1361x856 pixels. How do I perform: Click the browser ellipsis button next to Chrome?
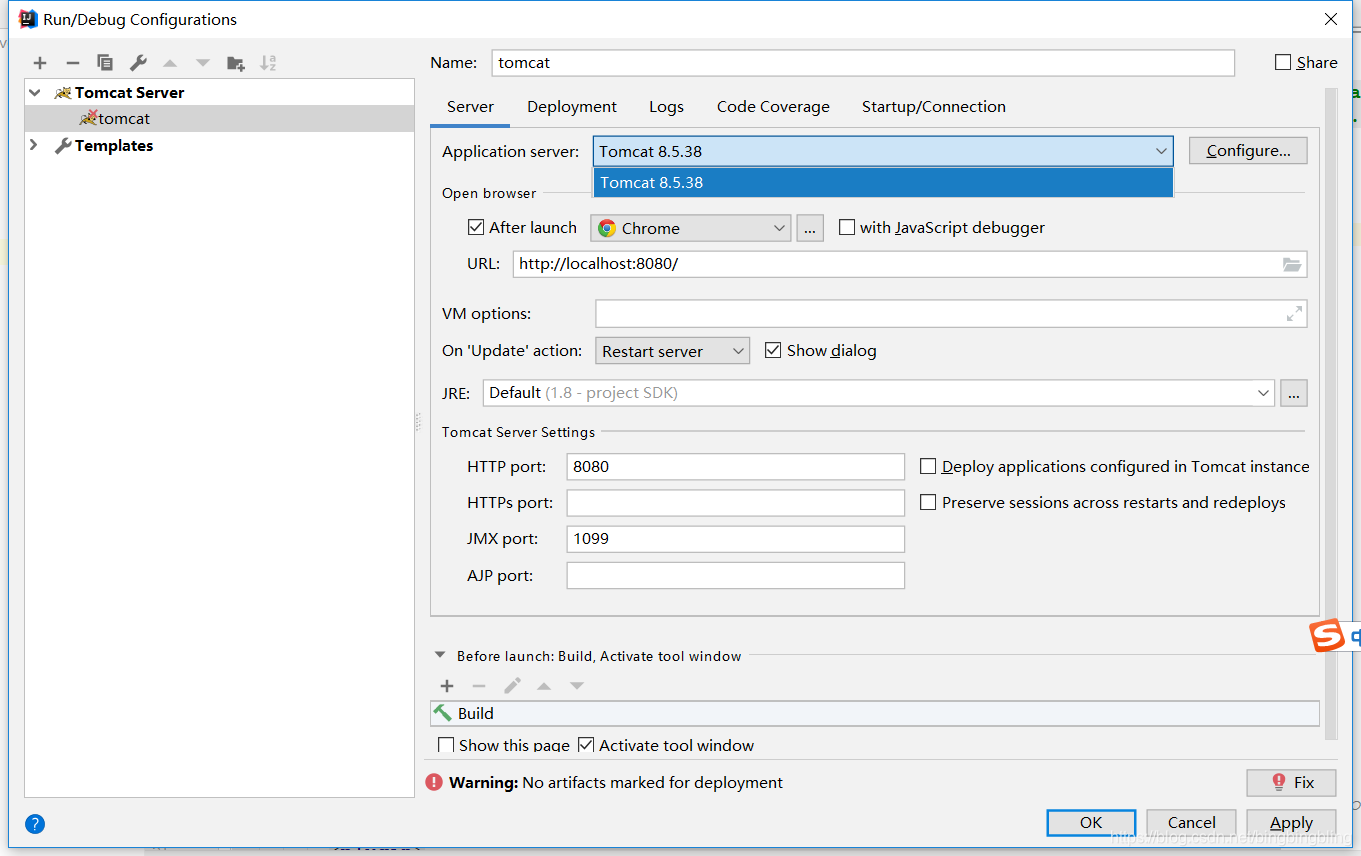click(x=810, y=228)
